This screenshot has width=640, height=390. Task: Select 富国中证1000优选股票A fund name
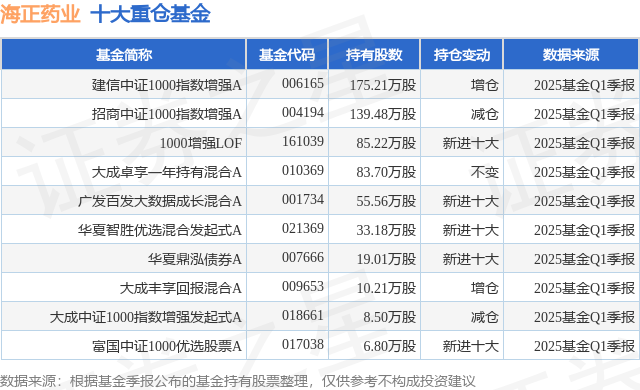167,346
